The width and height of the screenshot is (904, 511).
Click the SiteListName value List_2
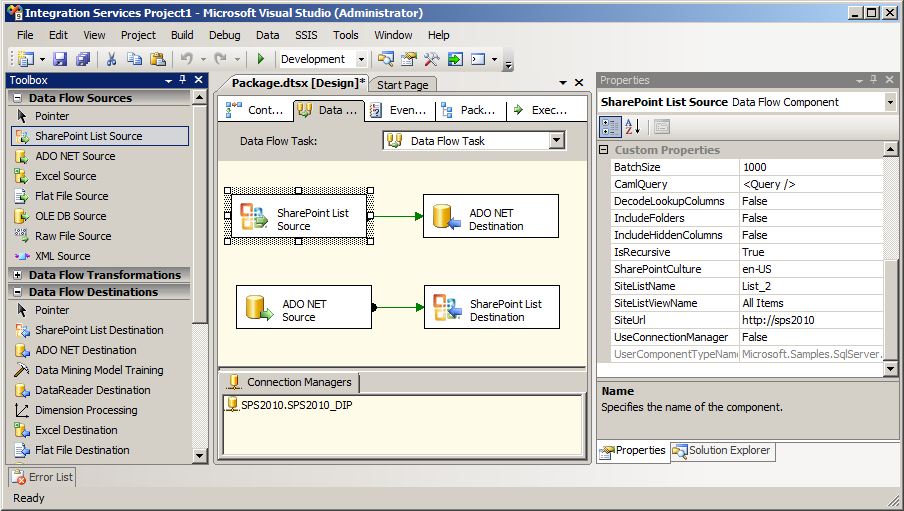pyautogui.click(x=811, y=286)
